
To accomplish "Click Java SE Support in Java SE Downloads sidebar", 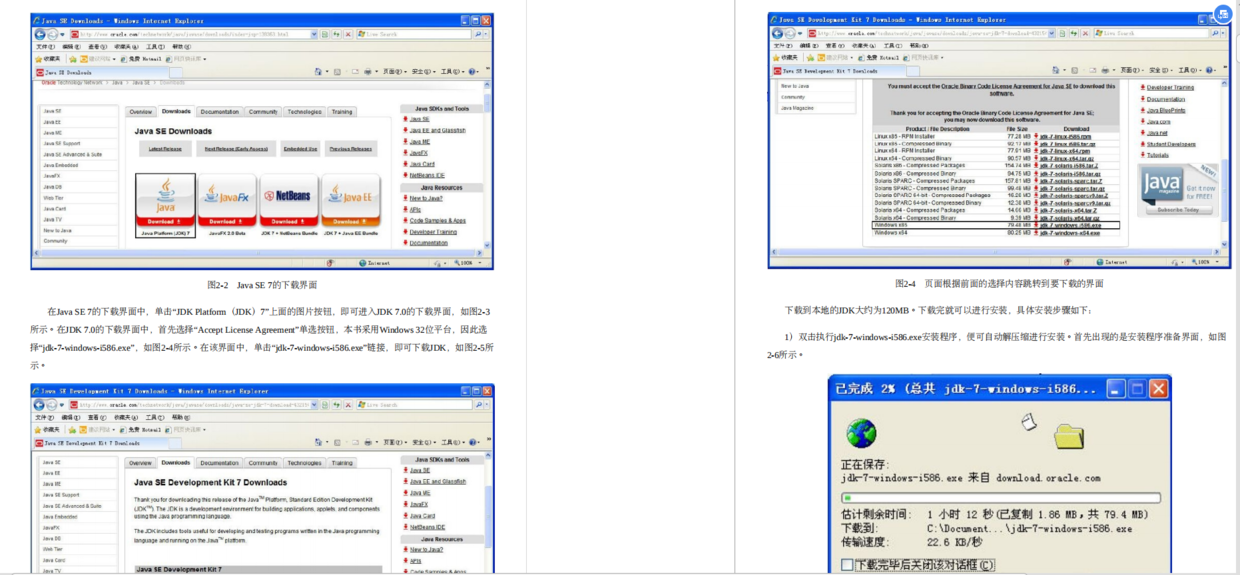I will (x=61, y=144).
